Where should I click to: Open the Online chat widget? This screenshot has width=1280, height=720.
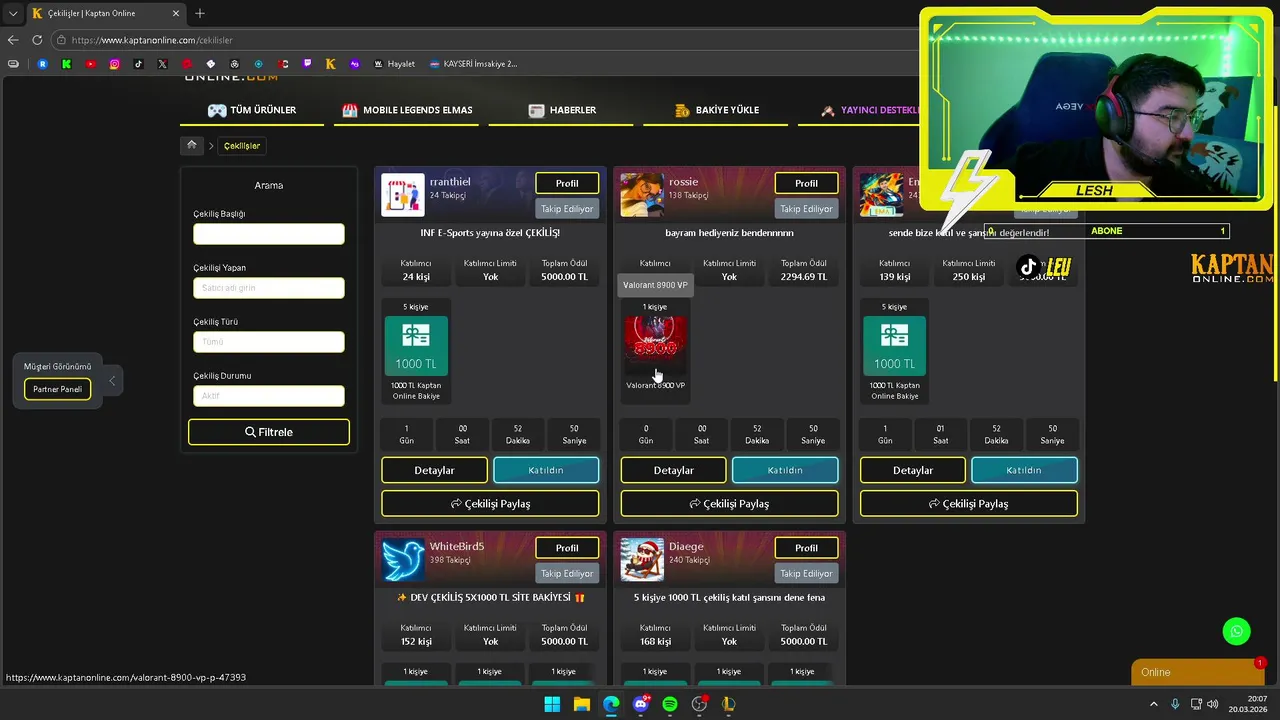(1199, 672)
